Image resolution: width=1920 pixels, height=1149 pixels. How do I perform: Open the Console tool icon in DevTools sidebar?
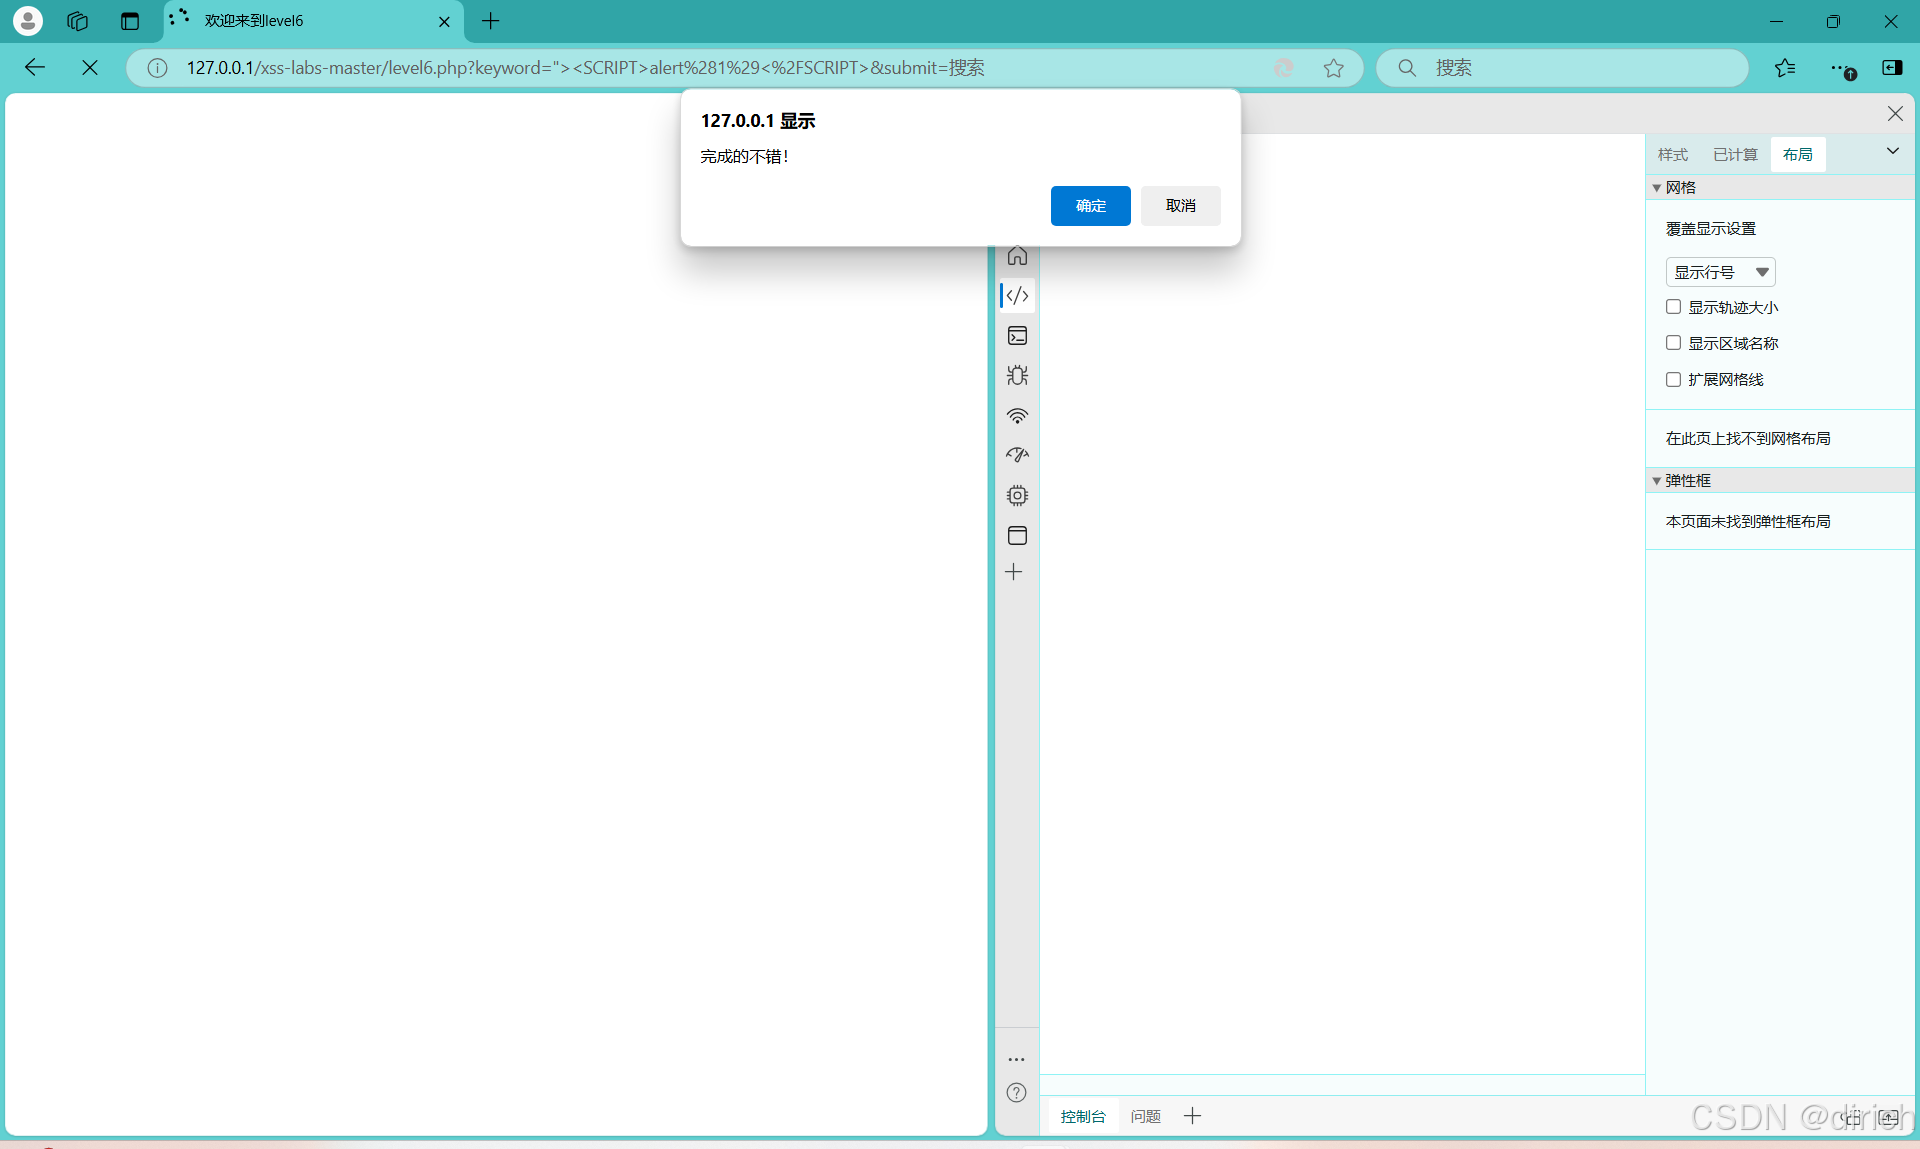point(1017,336)
